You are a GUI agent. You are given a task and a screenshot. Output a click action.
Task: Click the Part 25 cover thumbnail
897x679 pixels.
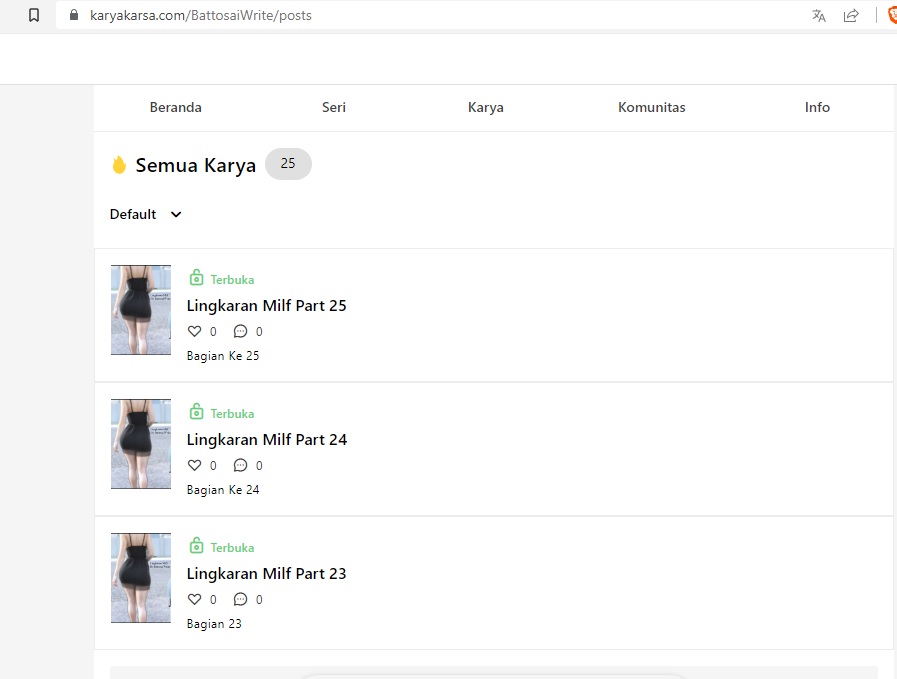[x=141, y=309]
